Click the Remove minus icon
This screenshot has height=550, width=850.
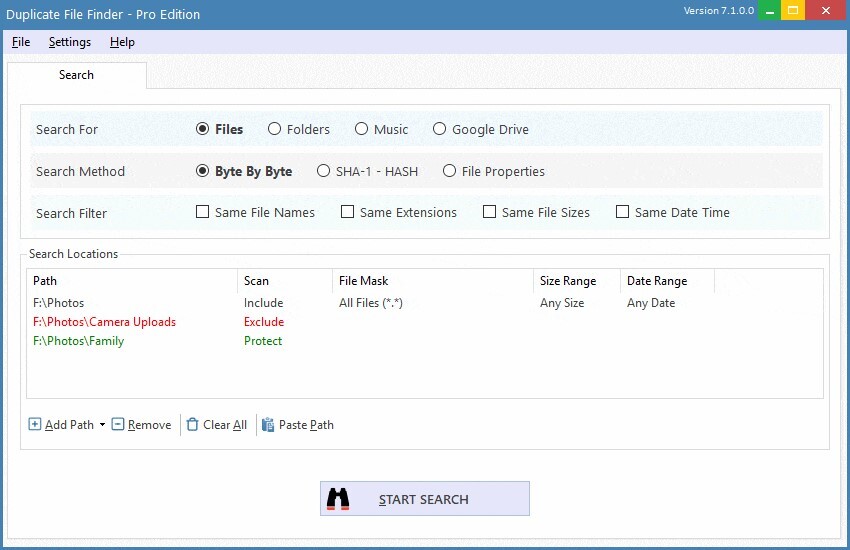[118, 425]
